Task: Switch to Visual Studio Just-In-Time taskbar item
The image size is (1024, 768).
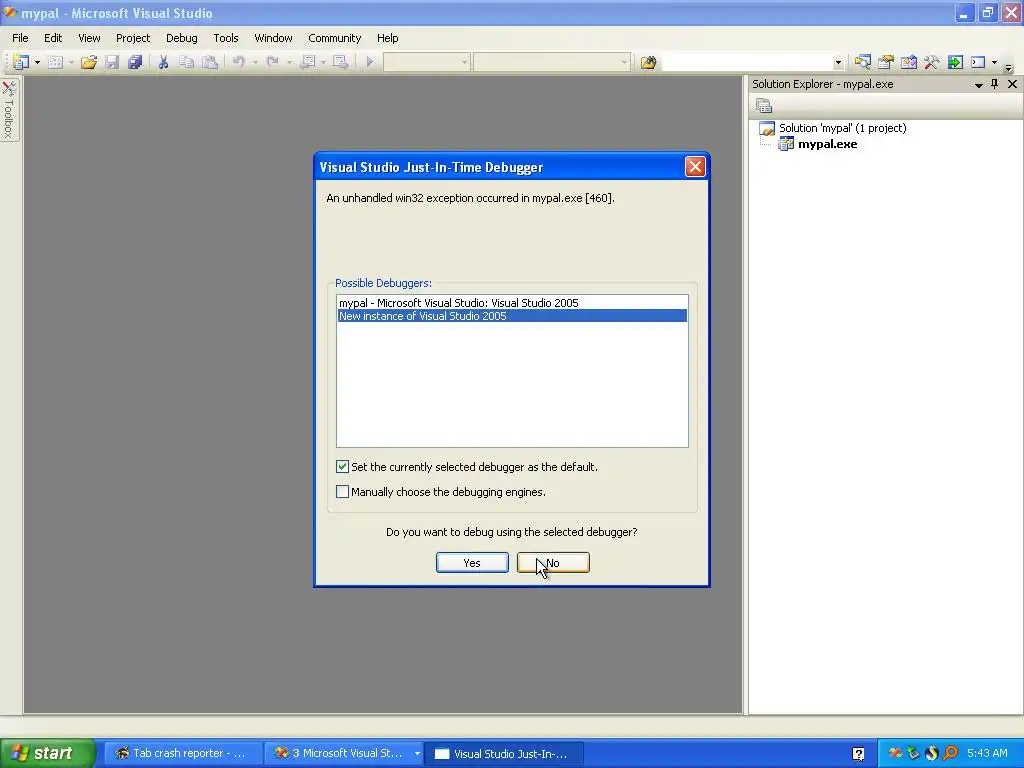Action: pos(504,754)
